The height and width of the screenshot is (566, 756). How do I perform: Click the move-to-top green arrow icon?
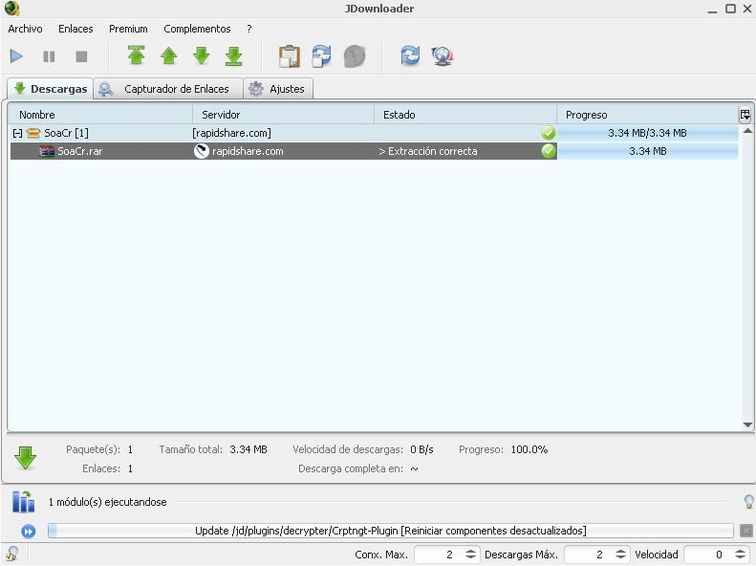click(x=136, y=56)
